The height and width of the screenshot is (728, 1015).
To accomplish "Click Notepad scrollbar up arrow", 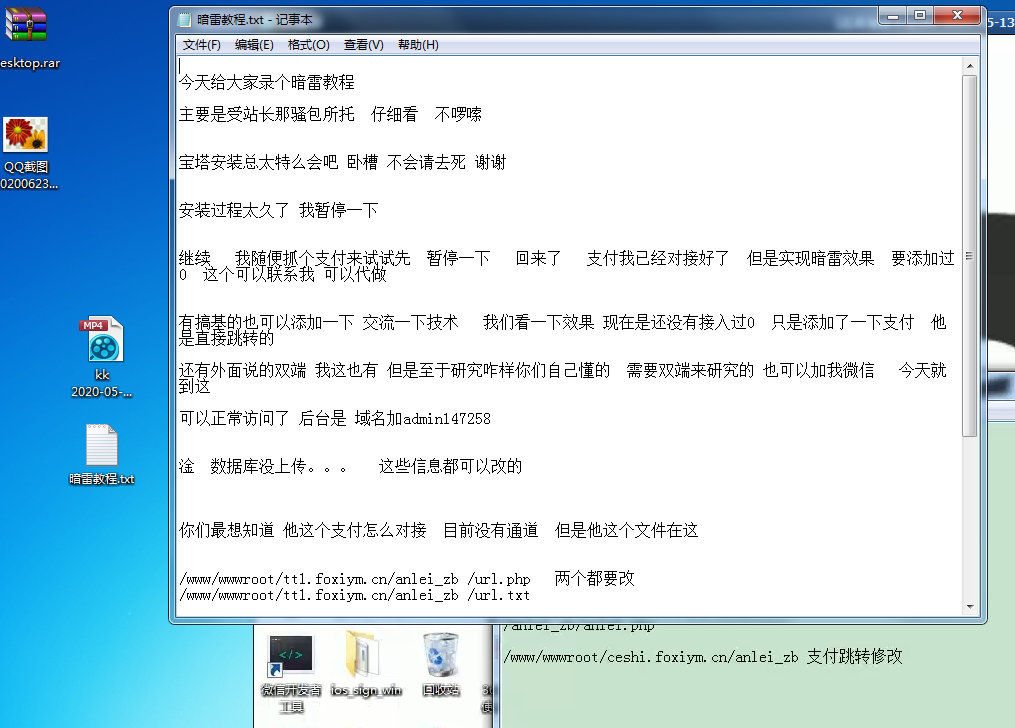I will (x=970, y=66).
